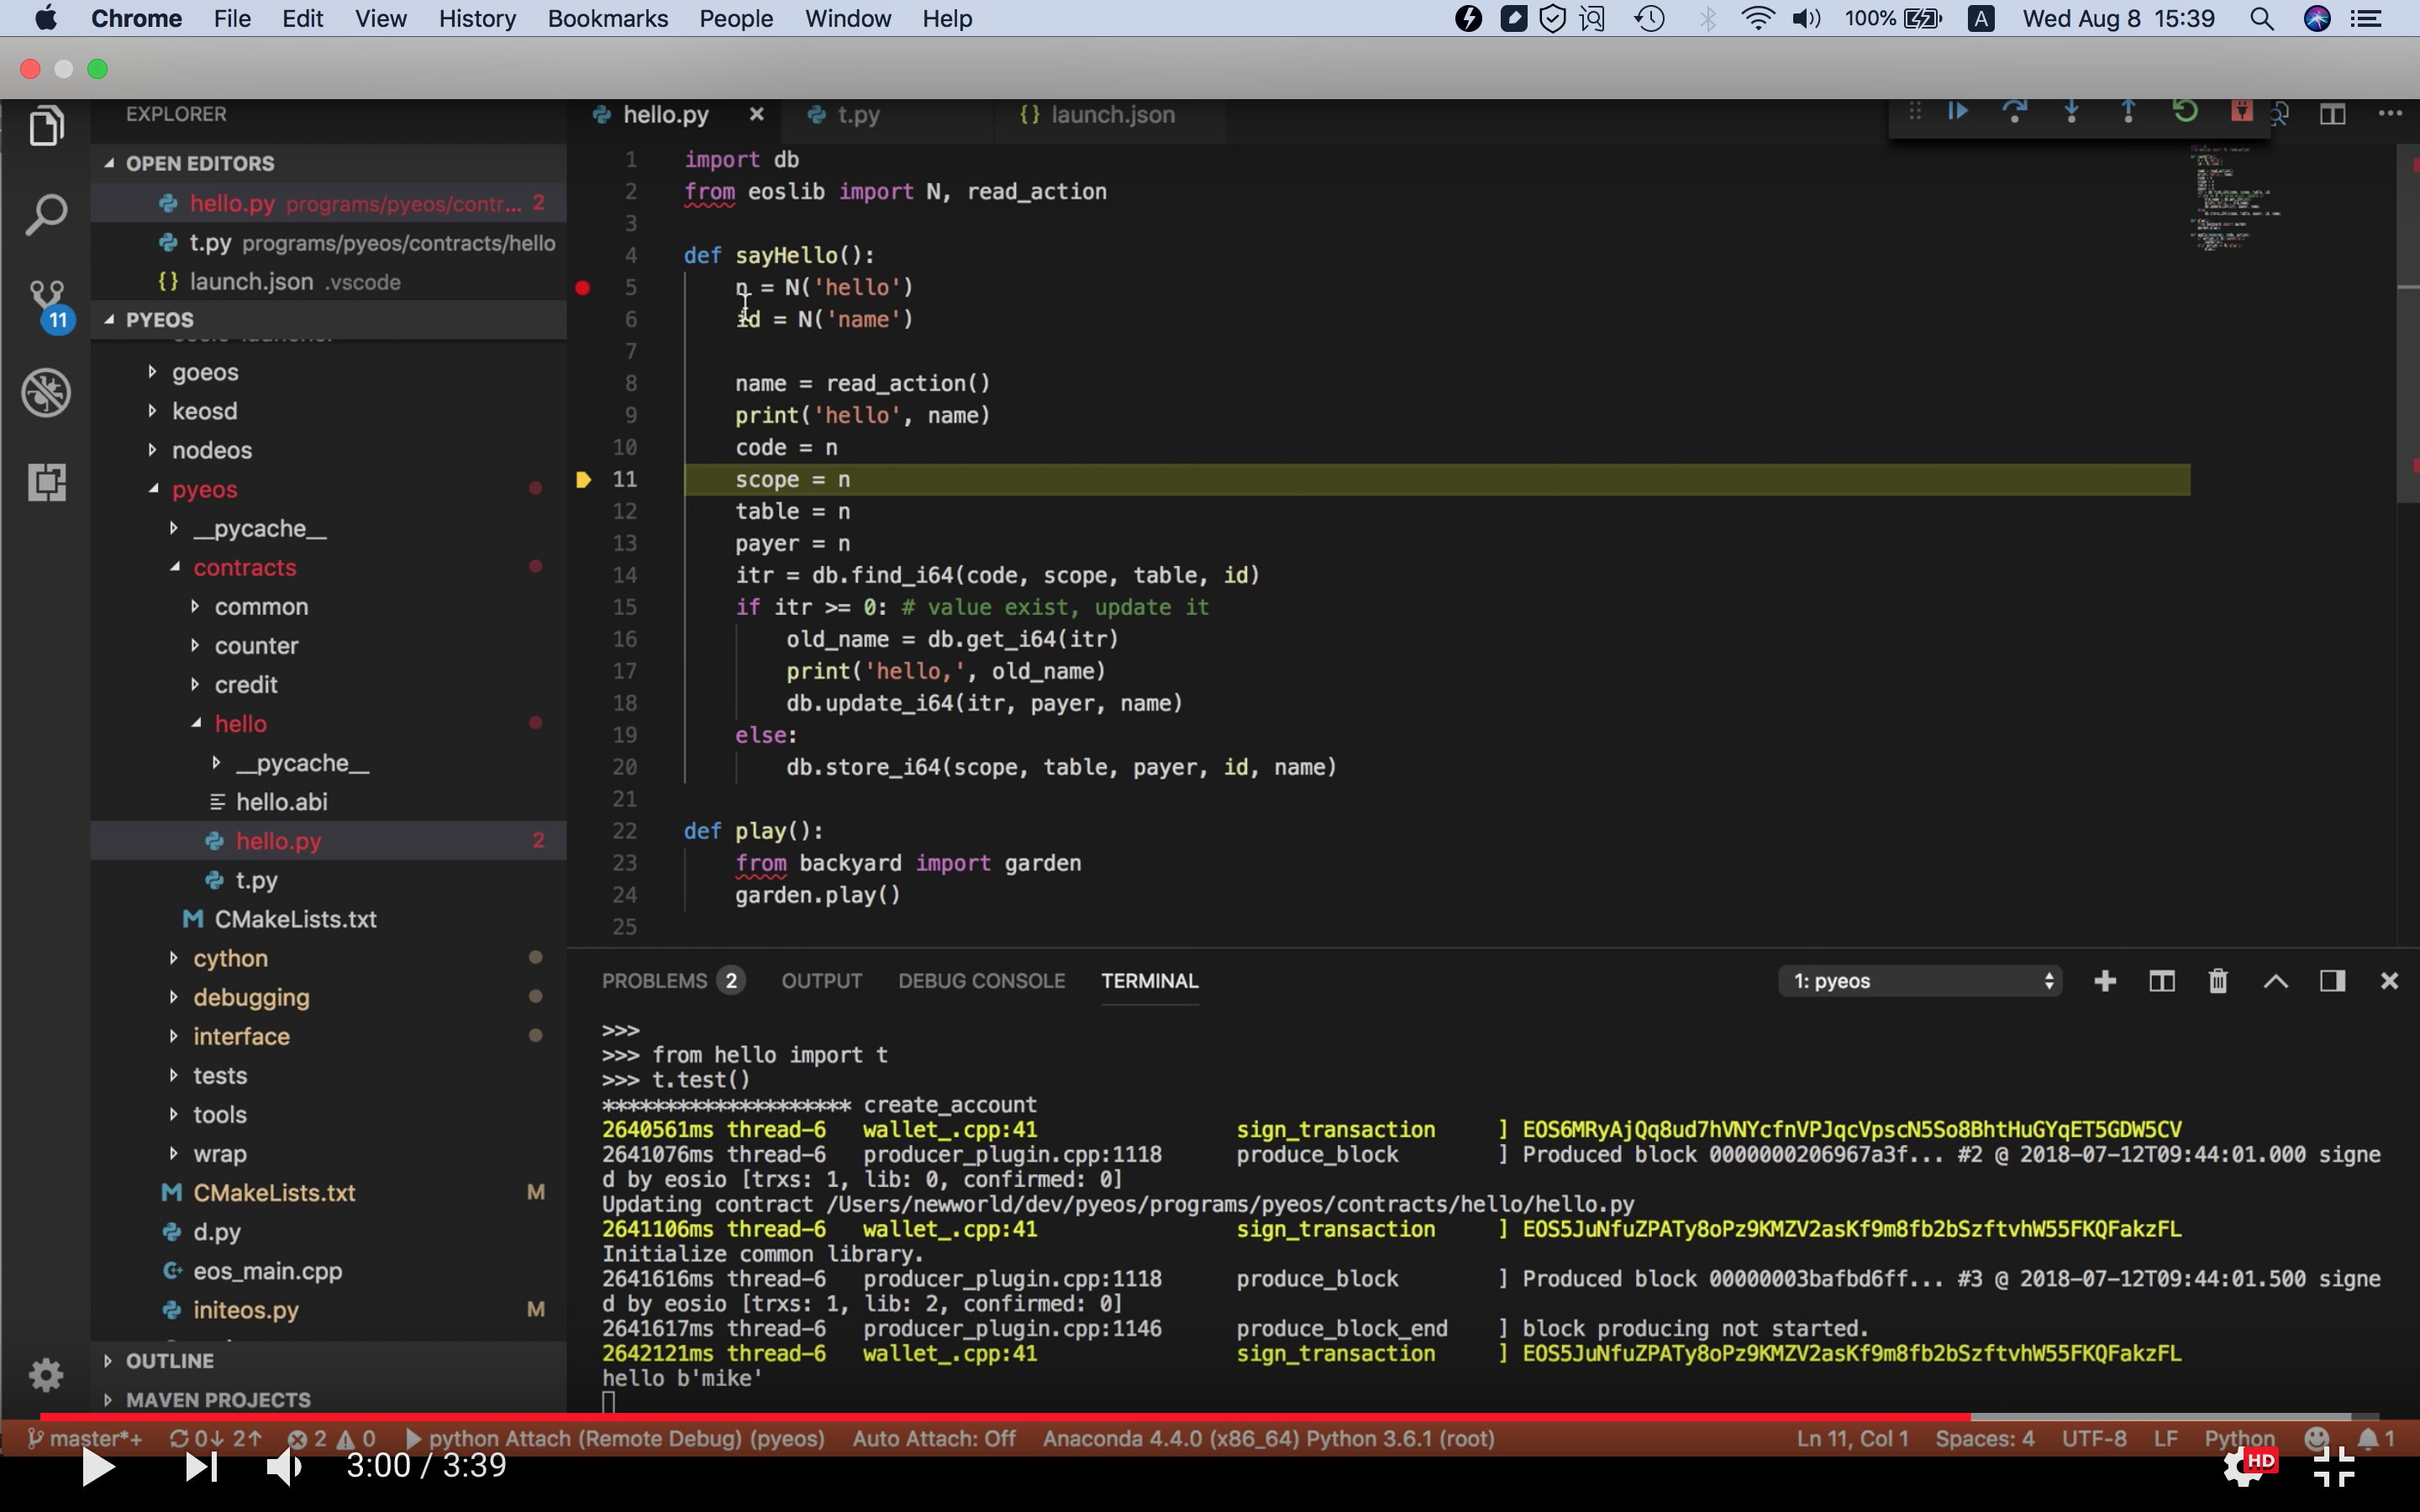Viewport: 2420px width, 1512px height.
Task: Click the debug Restart icon
Action: 2185,112
